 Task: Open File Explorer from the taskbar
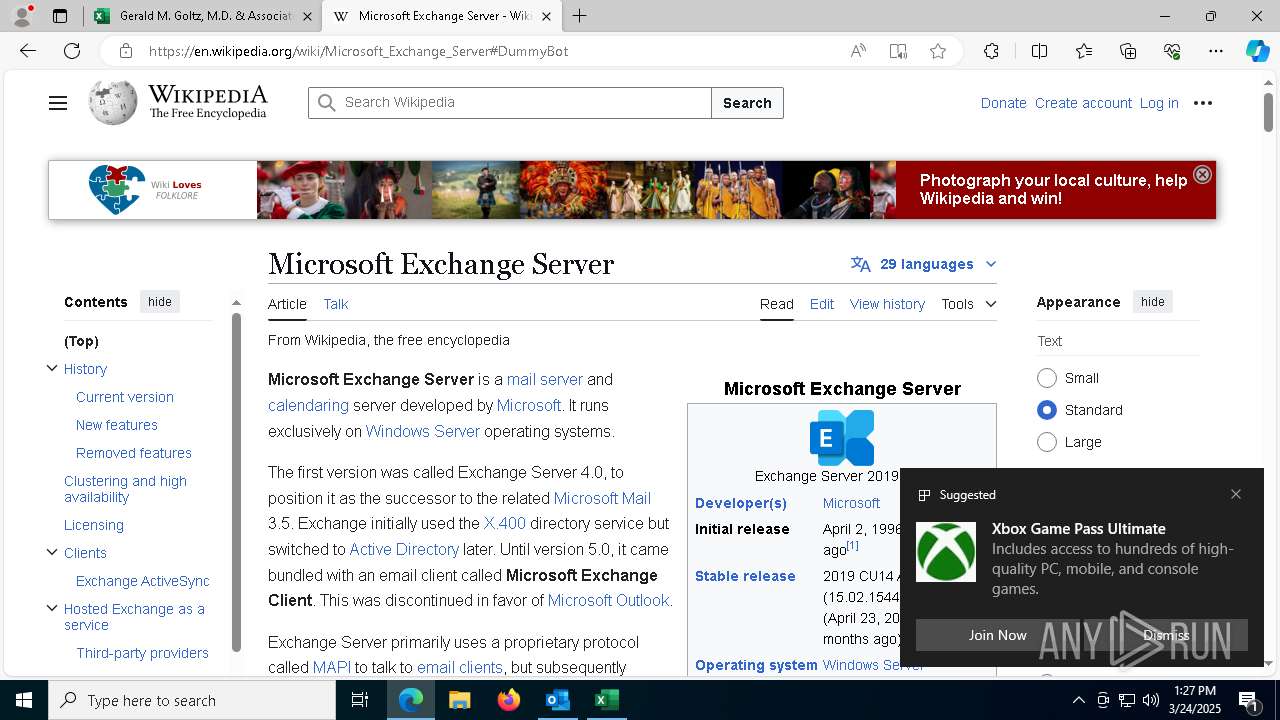click(x=459, y=700)
